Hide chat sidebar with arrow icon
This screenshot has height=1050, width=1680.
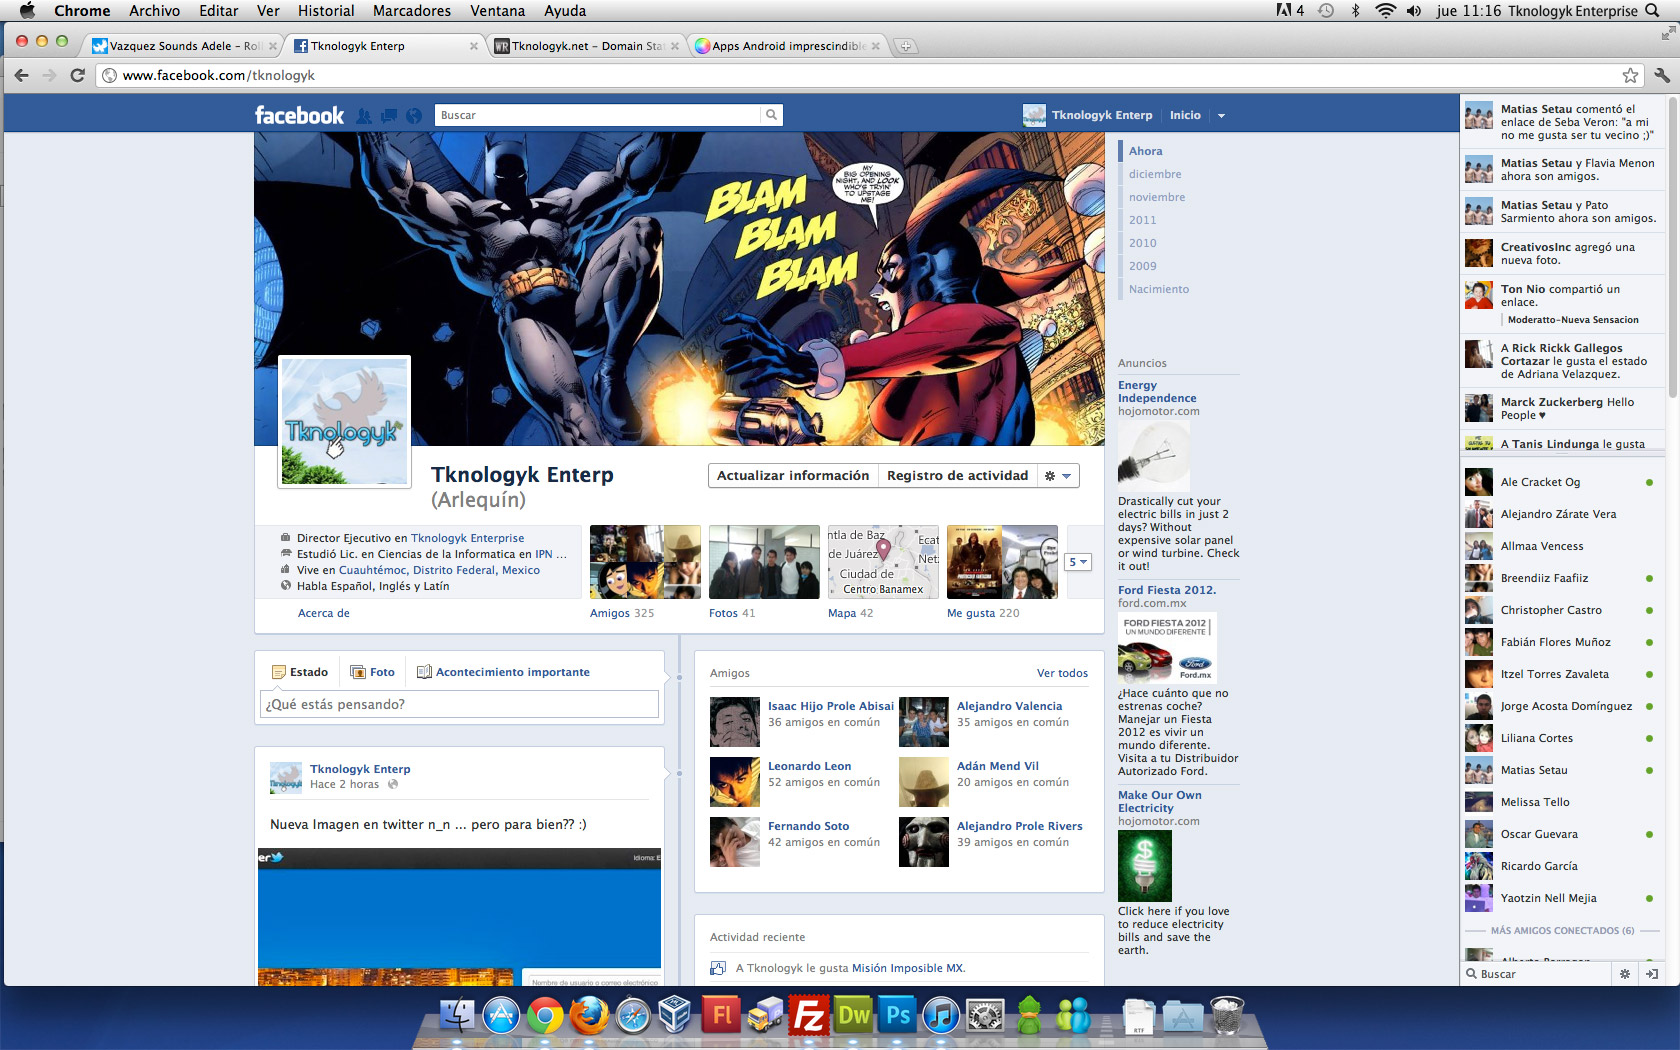(1652, 974)
